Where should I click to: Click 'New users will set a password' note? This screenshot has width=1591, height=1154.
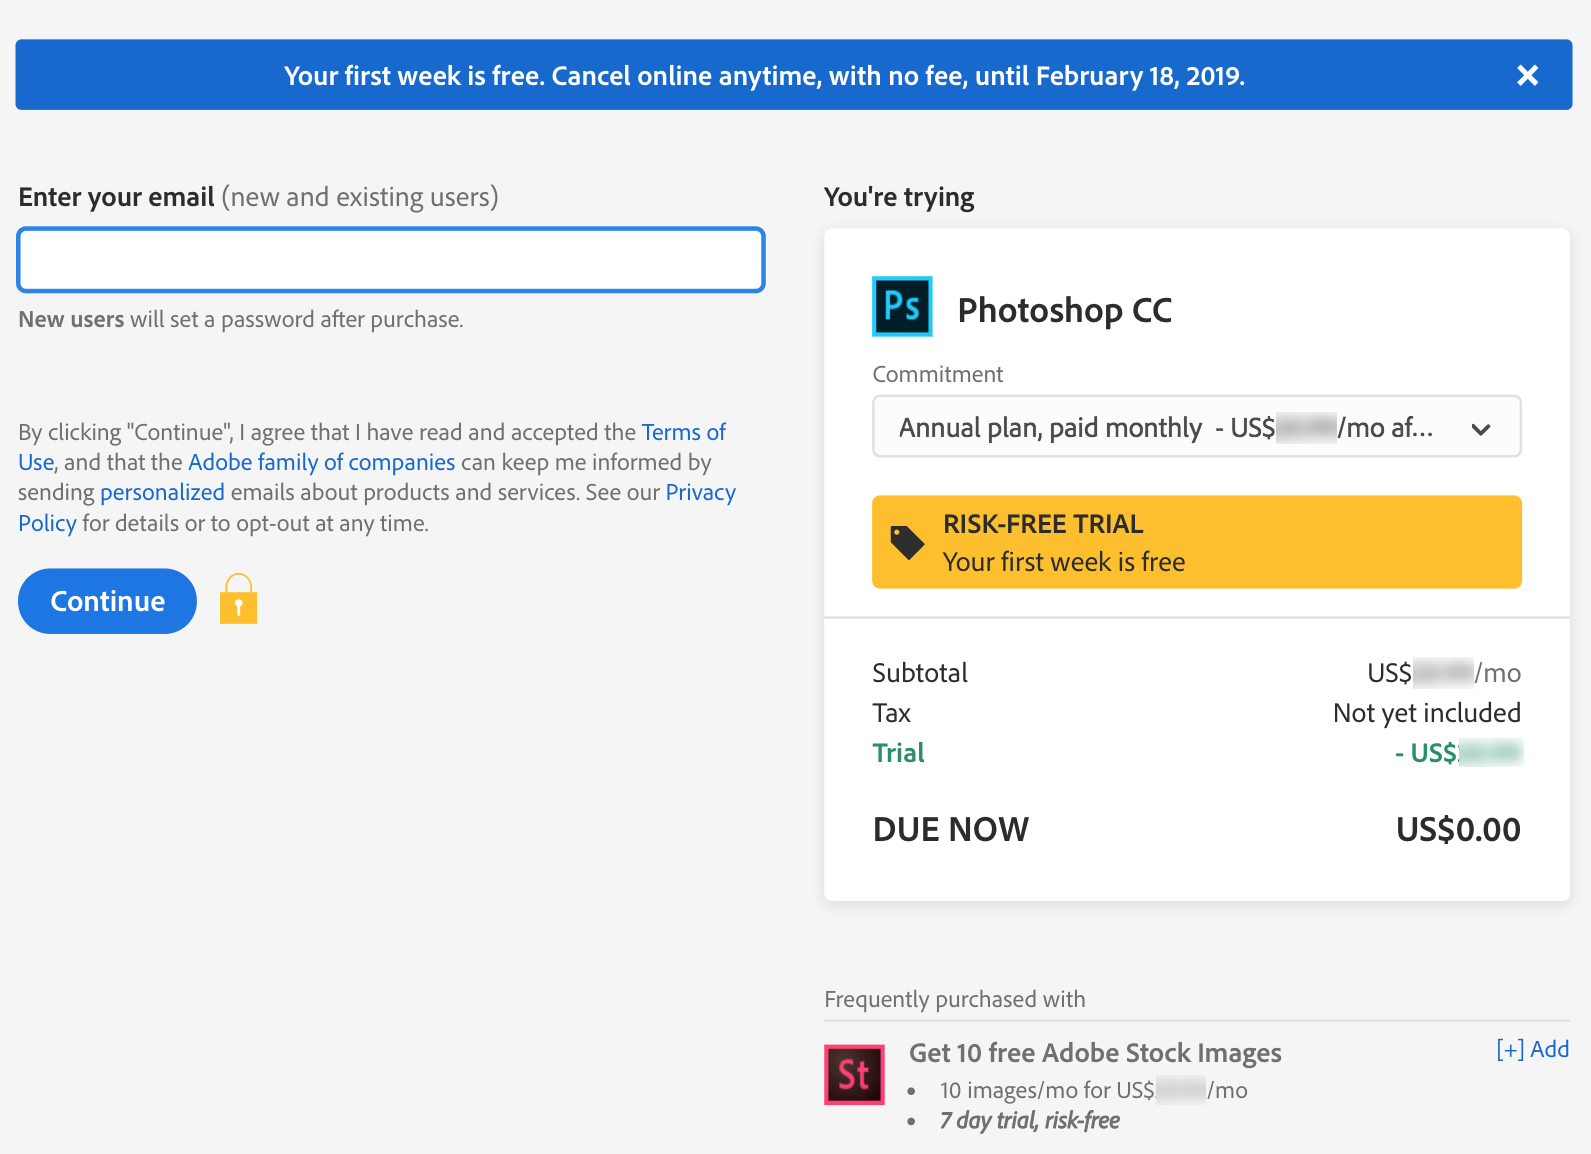(x=241, y=319)
